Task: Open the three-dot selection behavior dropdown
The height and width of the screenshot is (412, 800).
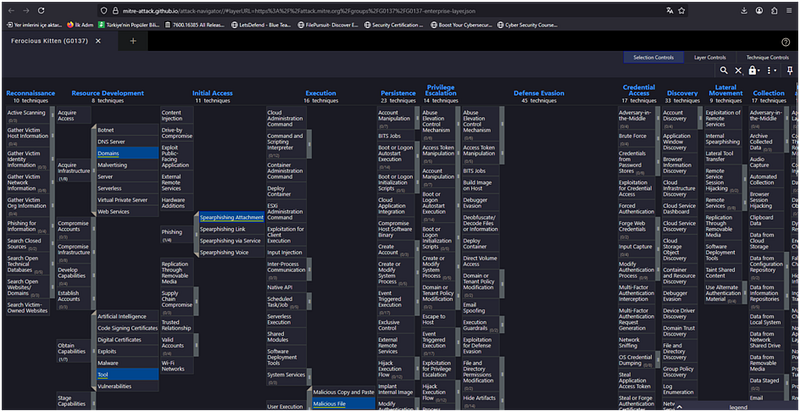Action: (771, 70)
